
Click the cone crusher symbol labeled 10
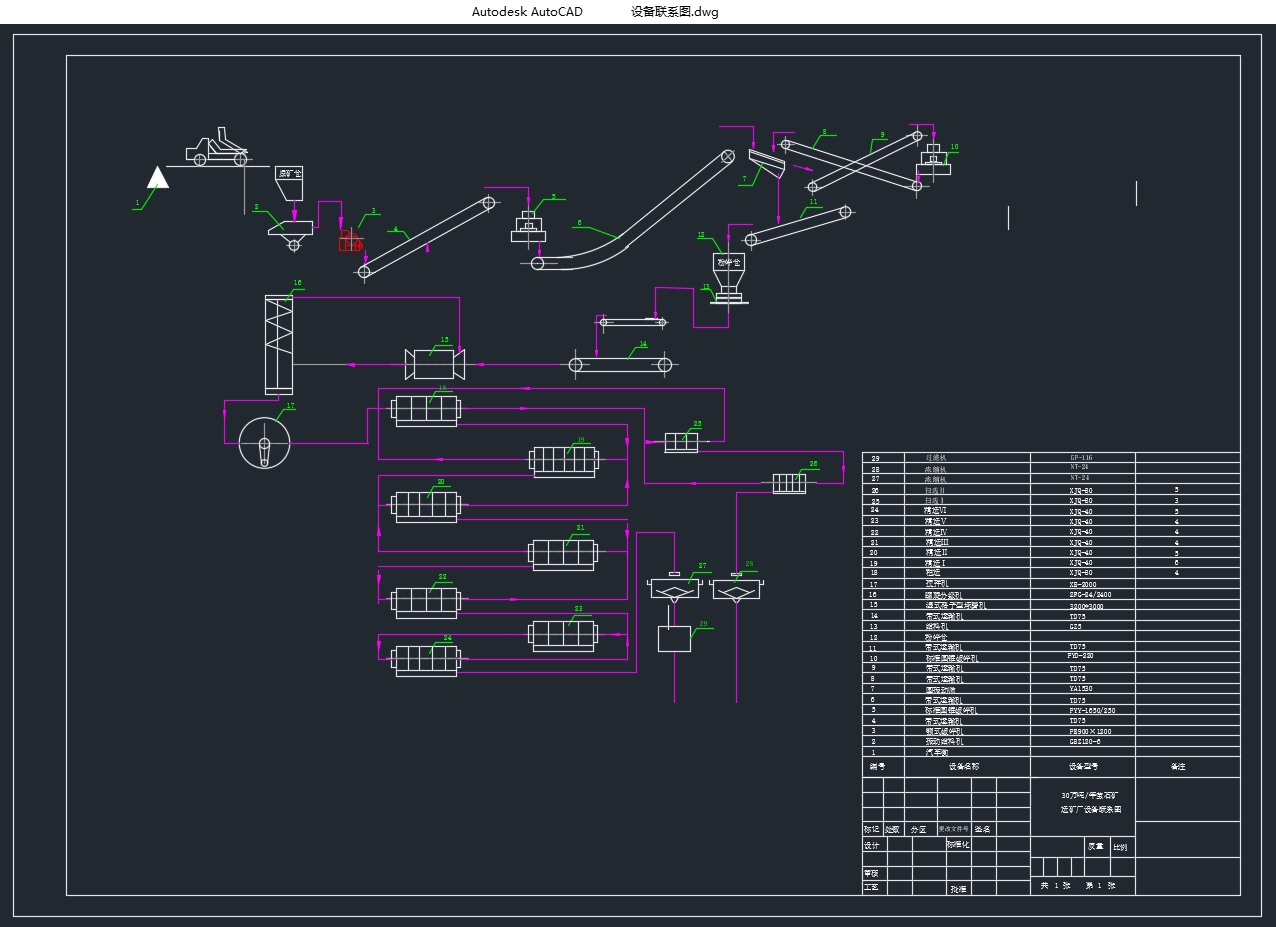point(933,160)
